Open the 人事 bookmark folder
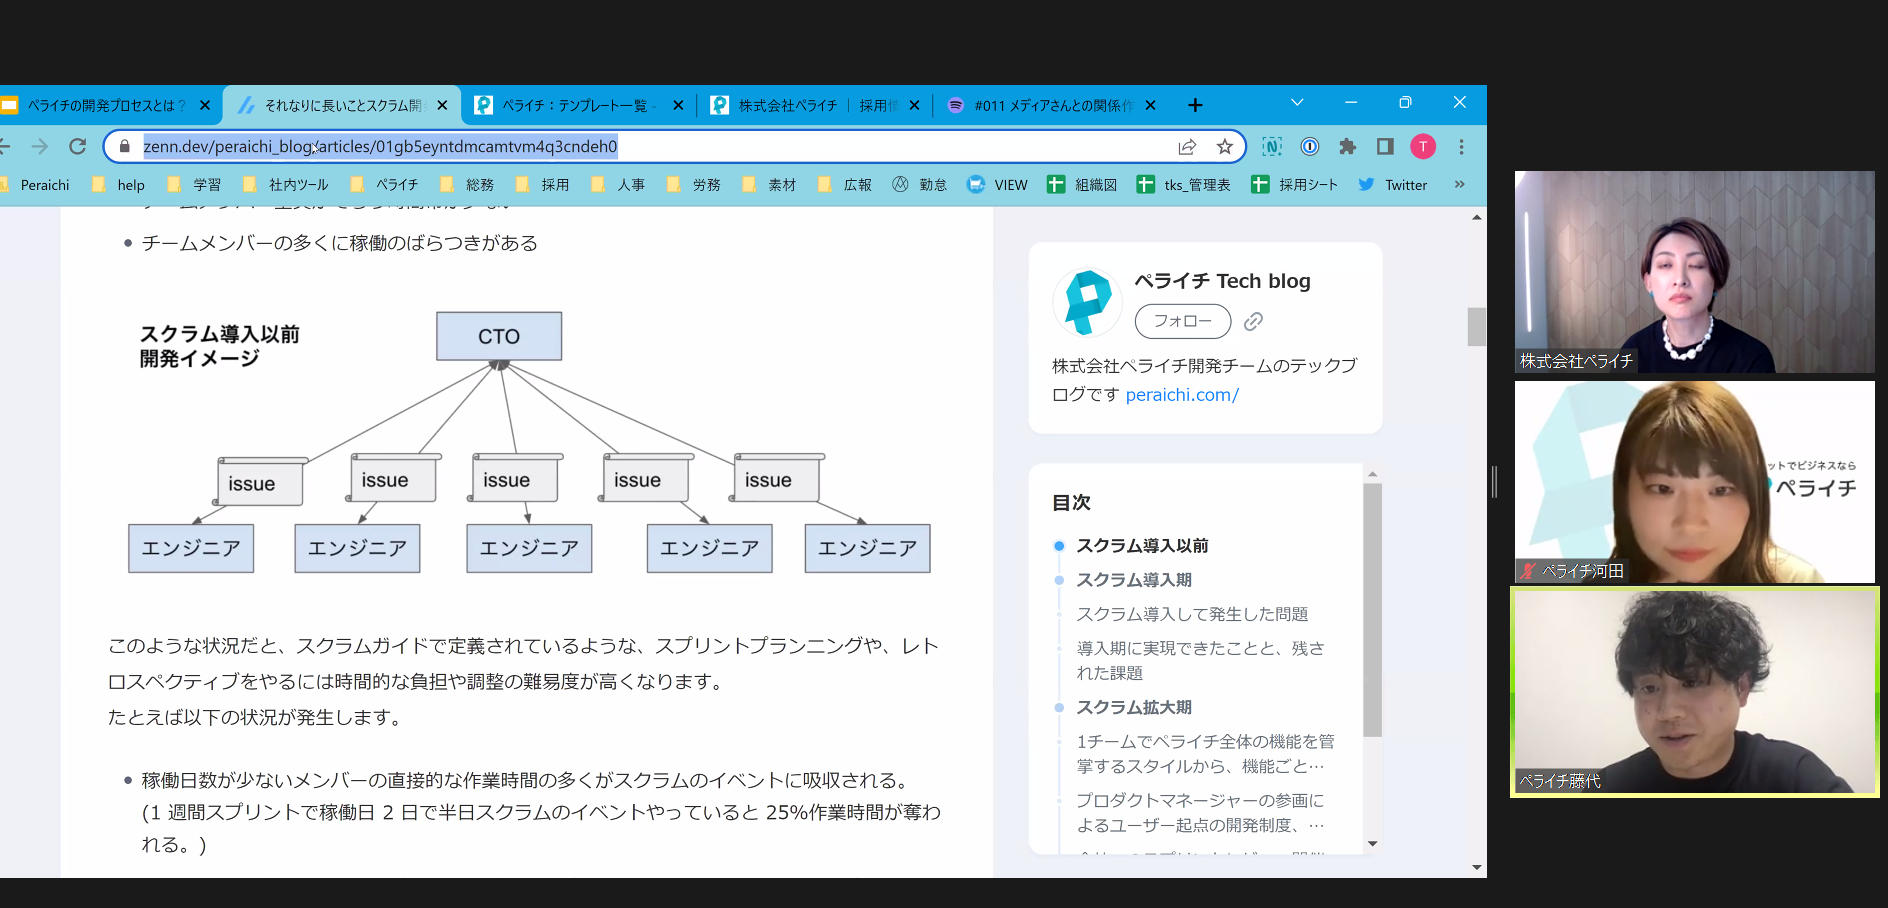This screenshot has height=908, width=1888. point(618,185)
